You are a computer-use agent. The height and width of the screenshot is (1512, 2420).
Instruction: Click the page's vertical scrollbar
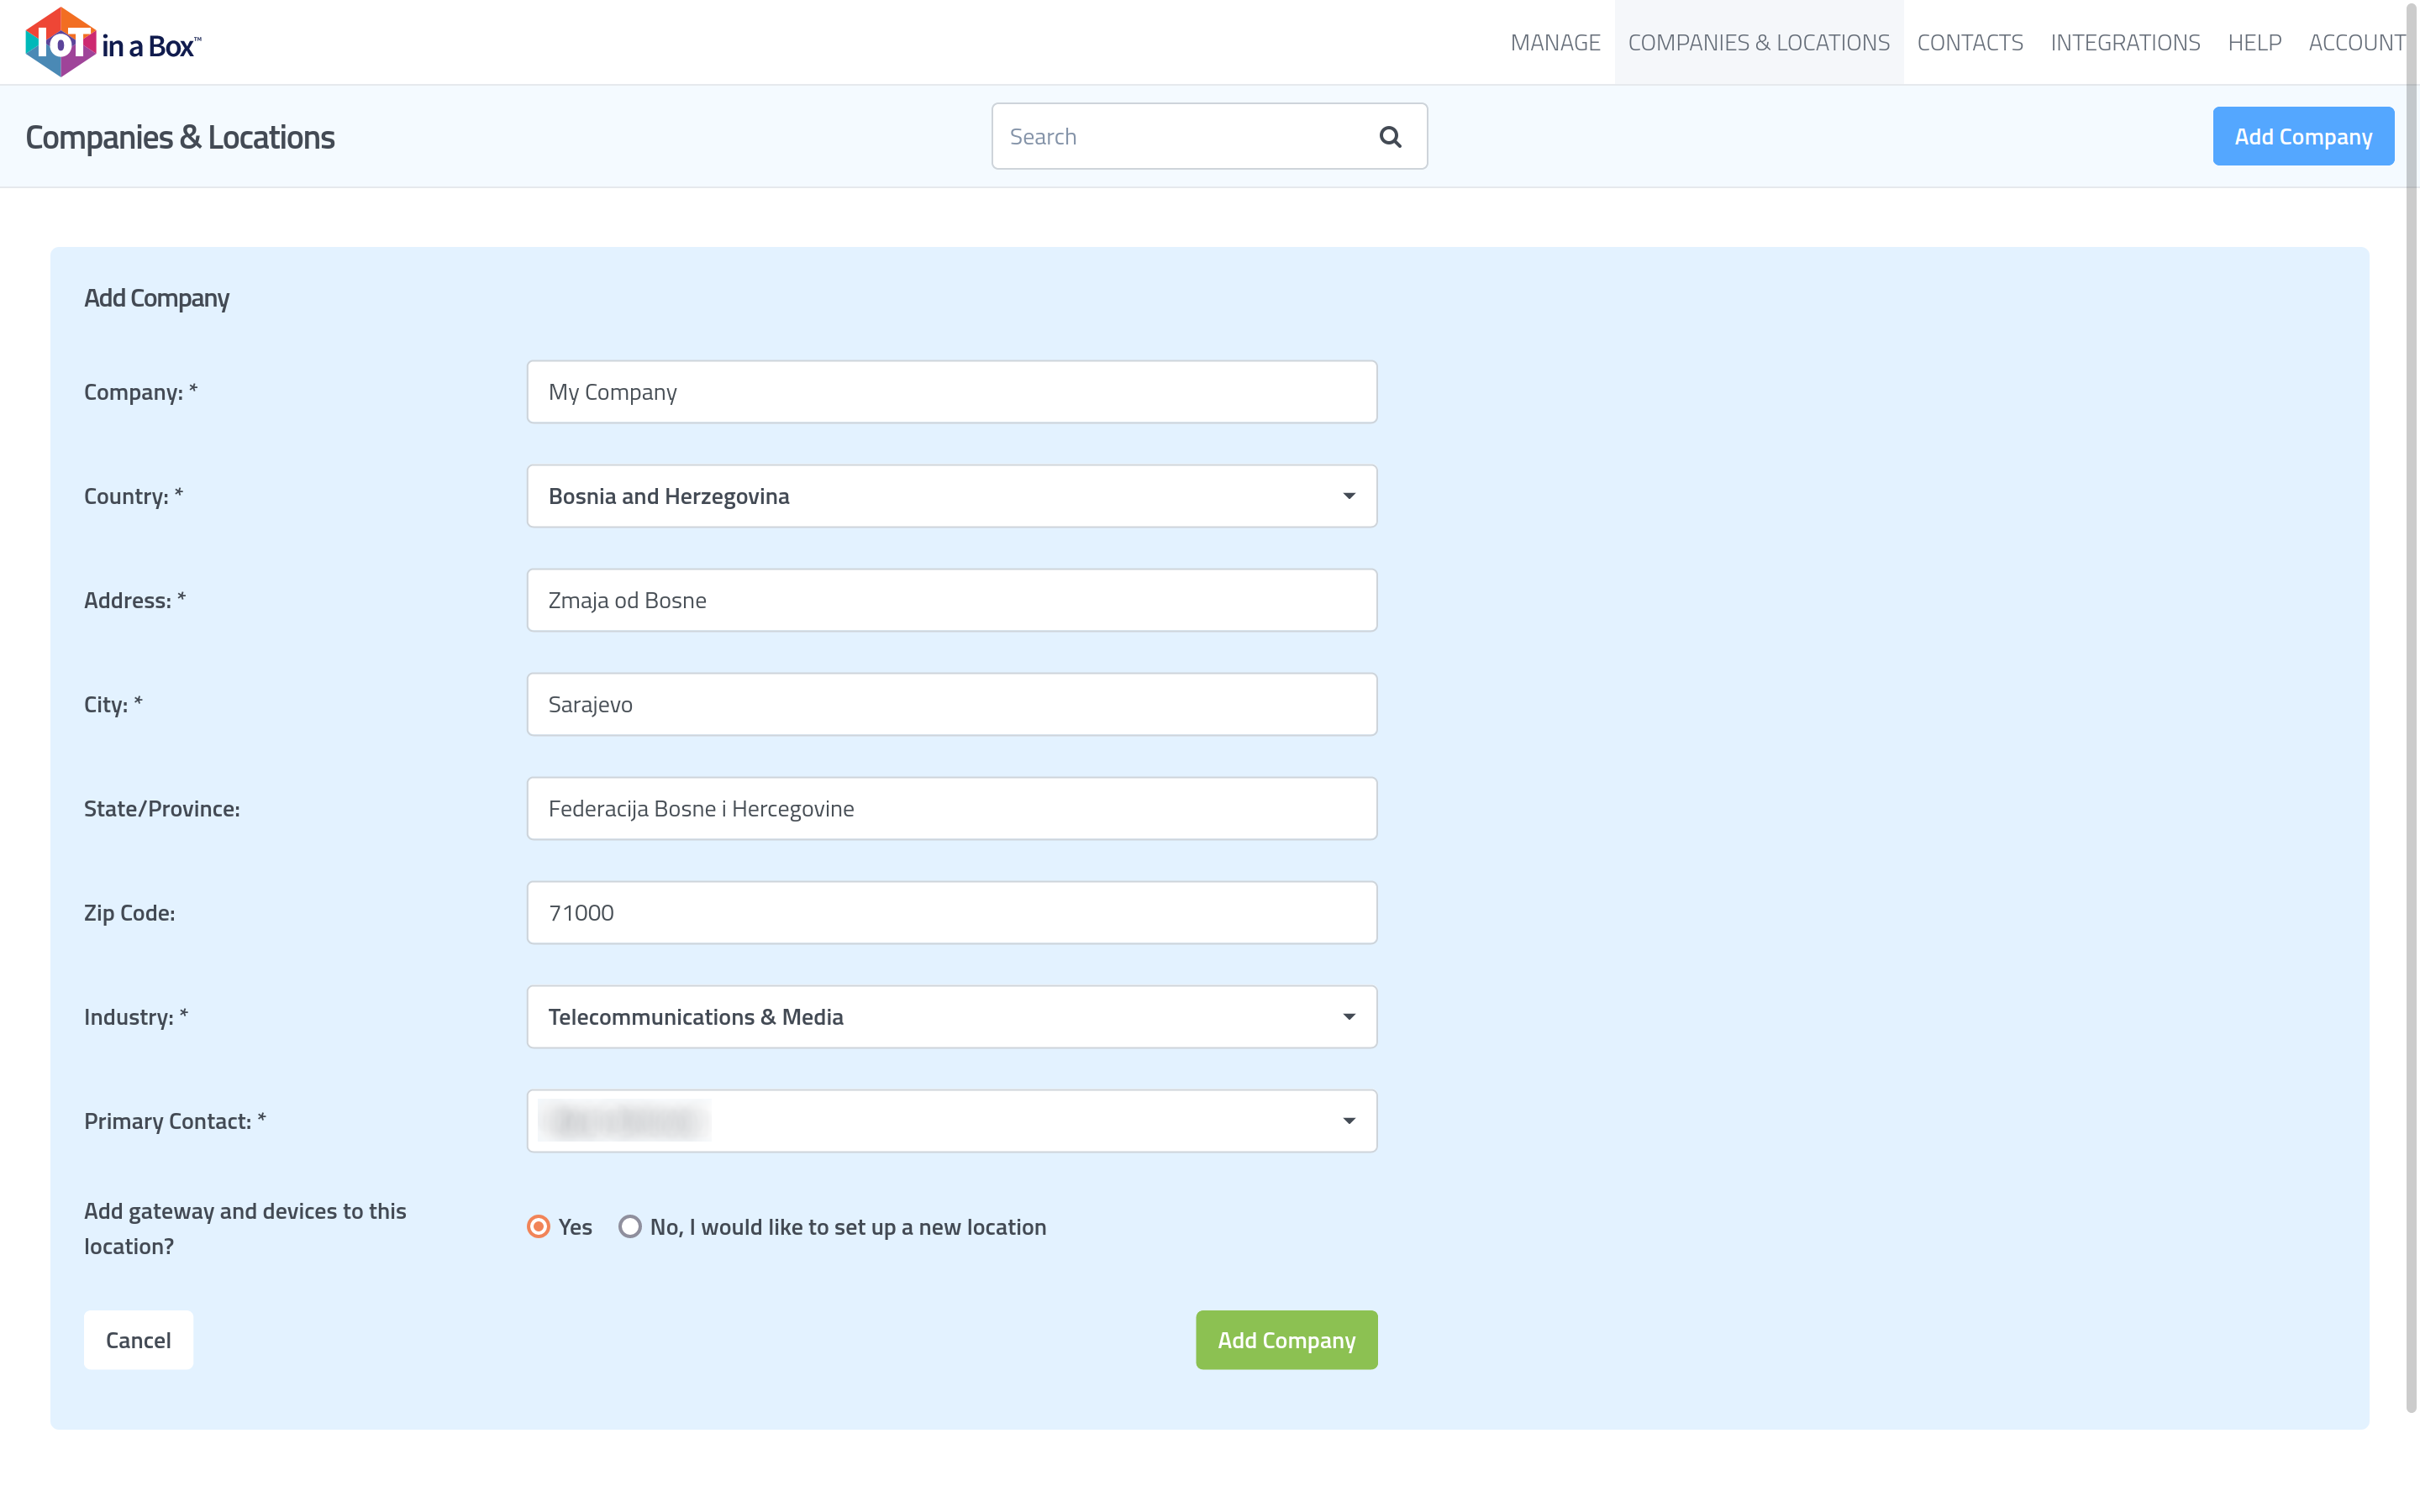pyautogui.click(x=2410, y=700)
